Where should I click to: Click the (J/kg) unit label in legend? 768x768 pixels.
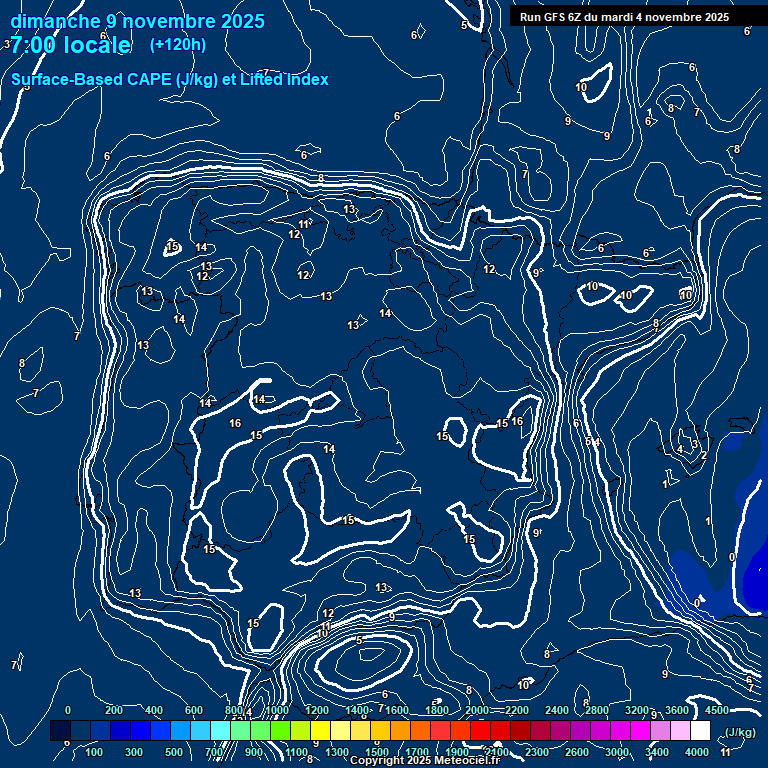click(x=740, y=732)
